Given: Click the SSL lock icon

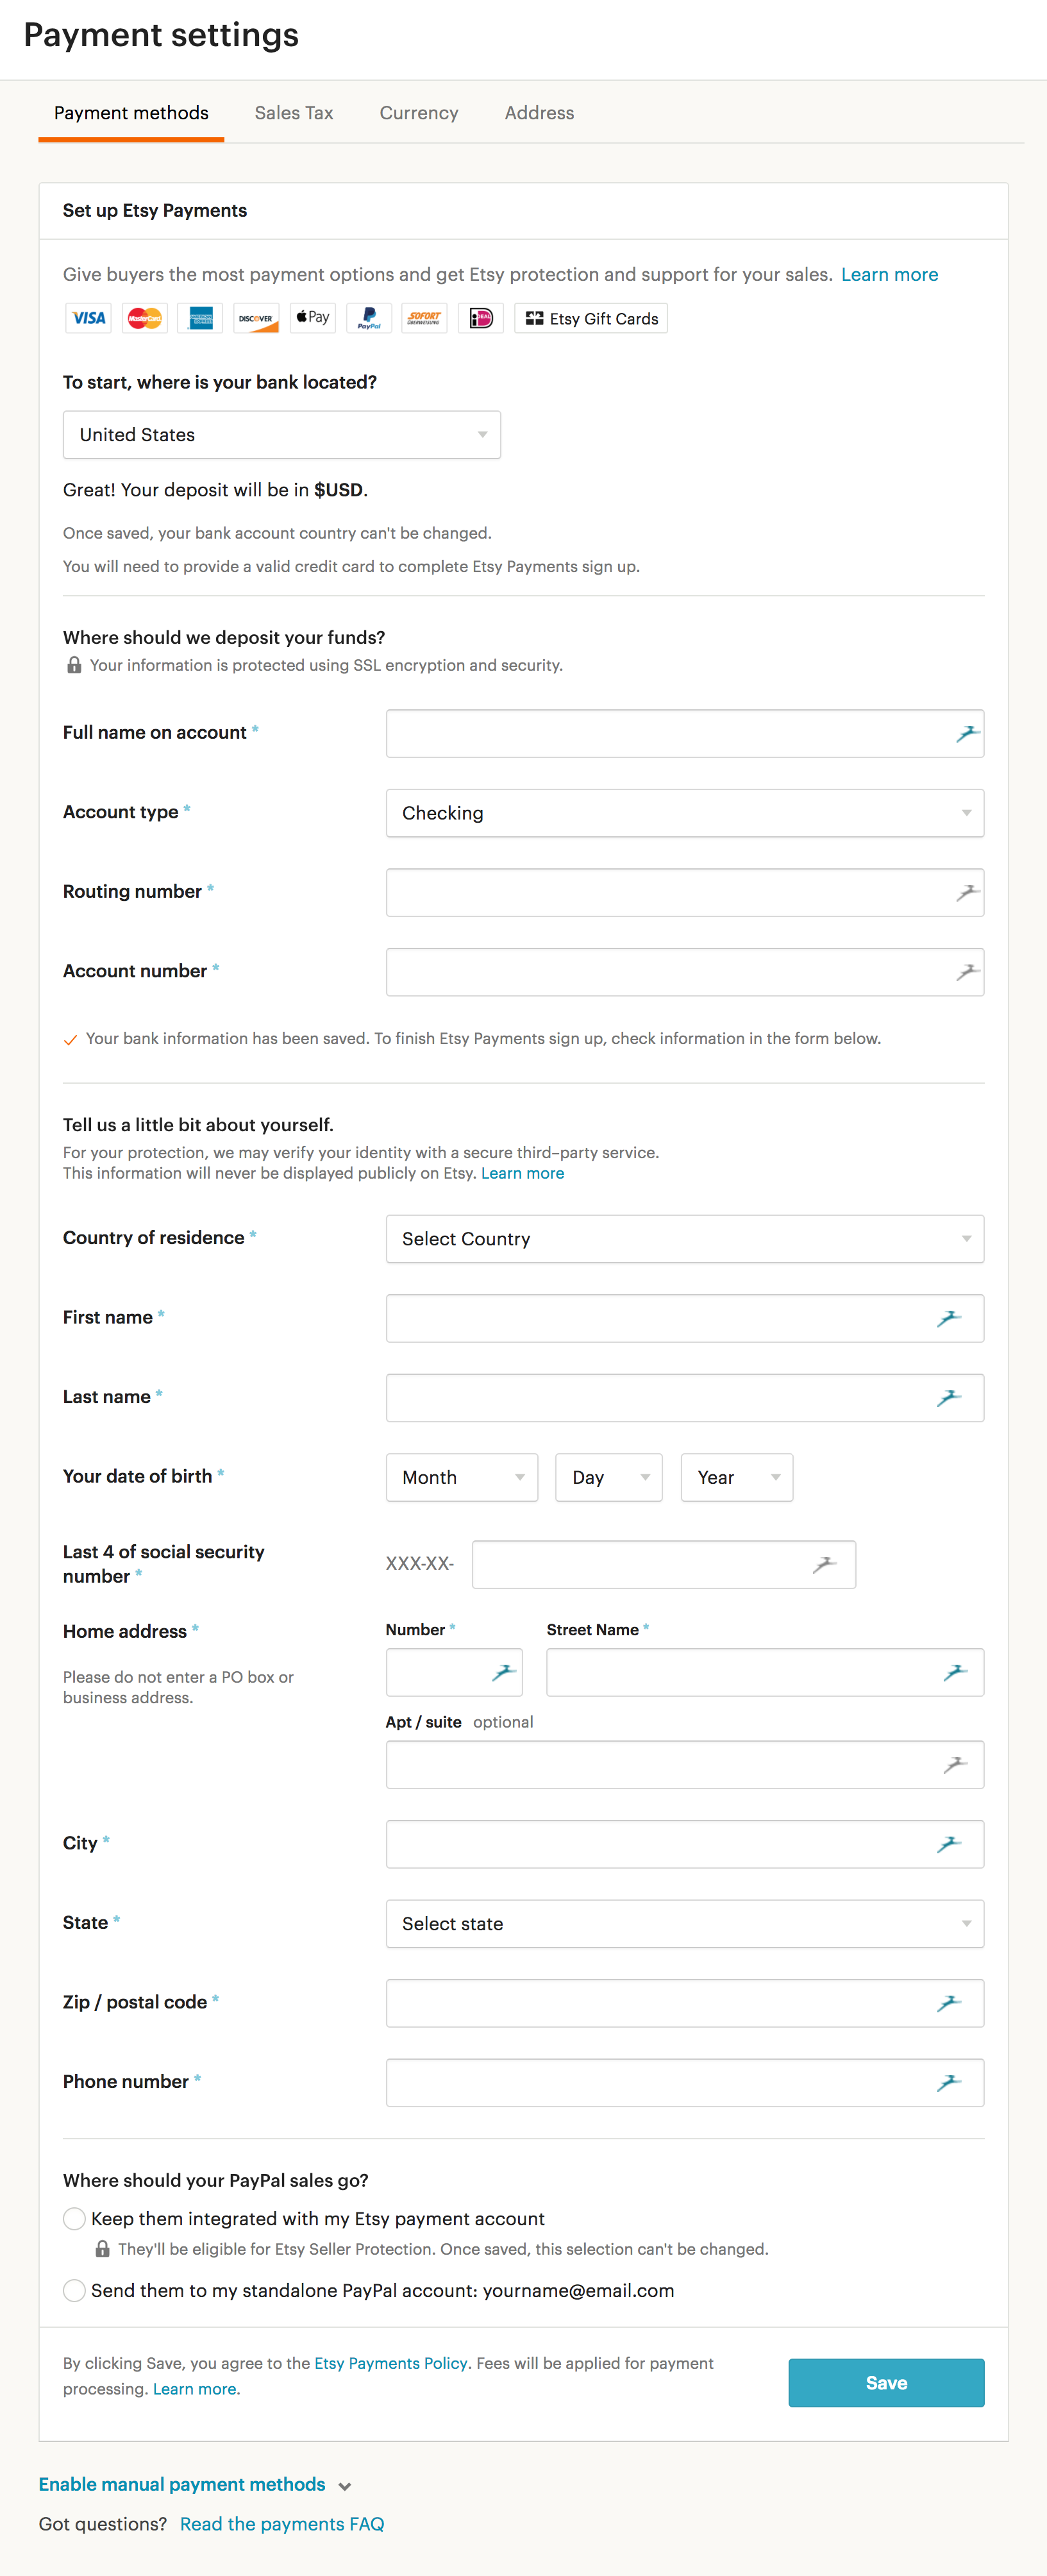Looking at the screenshot, I should point(74,665).
